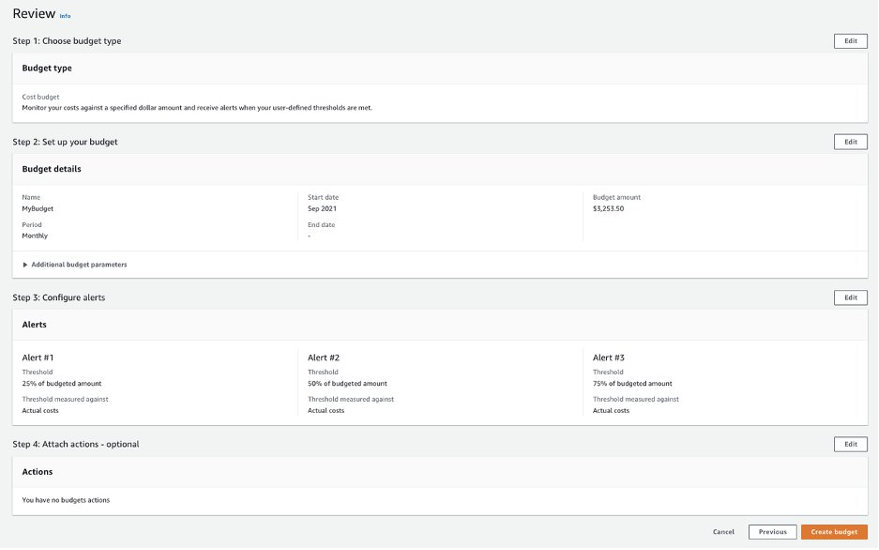Viewport: 879px width, 550px height.
Task: Edit Step 4 Attach actions
Action: [x=850, y=444]
